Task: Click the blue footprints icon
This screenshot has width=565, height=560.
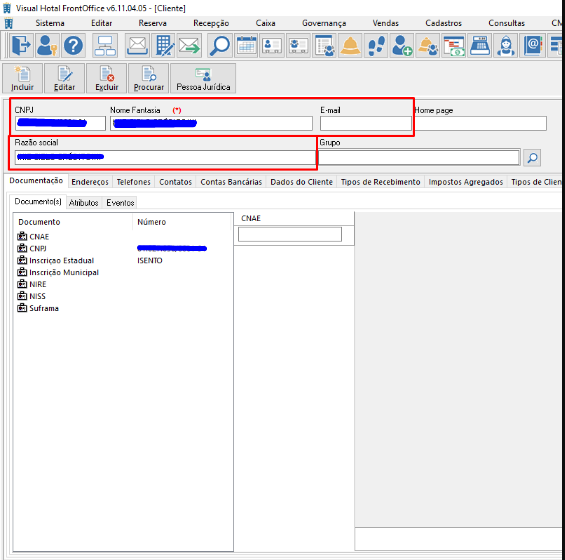Action: (376, 45)
